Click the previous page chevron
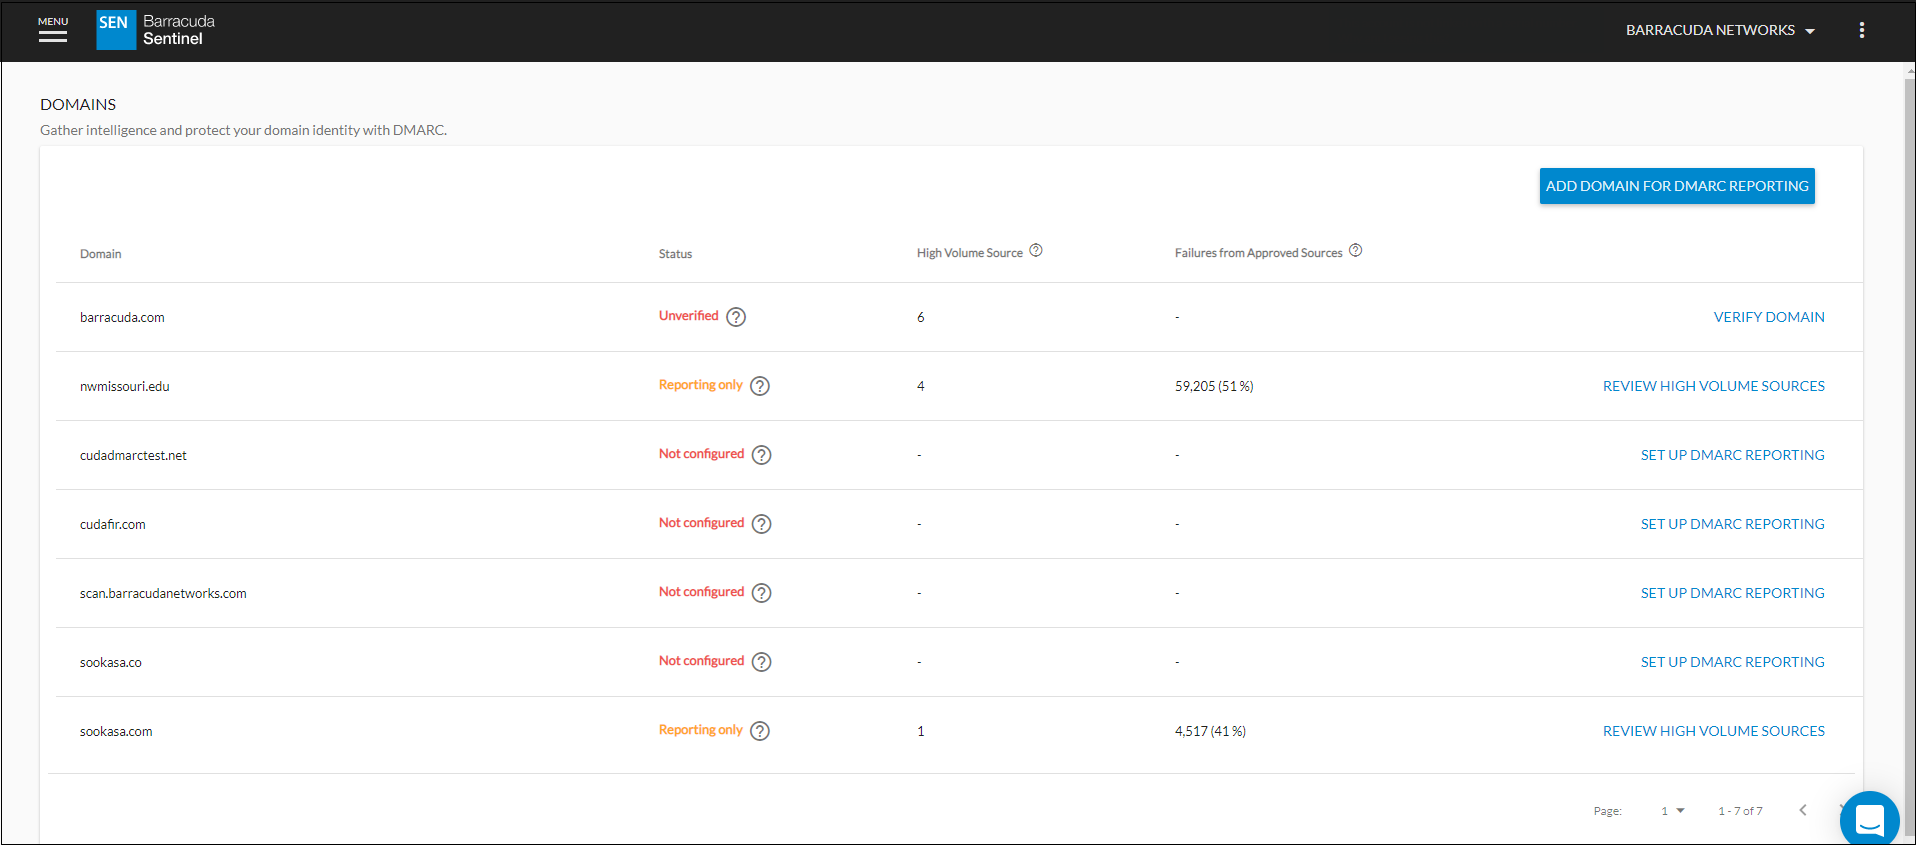Screen dimensions: 1916x845 point(1803,810)
